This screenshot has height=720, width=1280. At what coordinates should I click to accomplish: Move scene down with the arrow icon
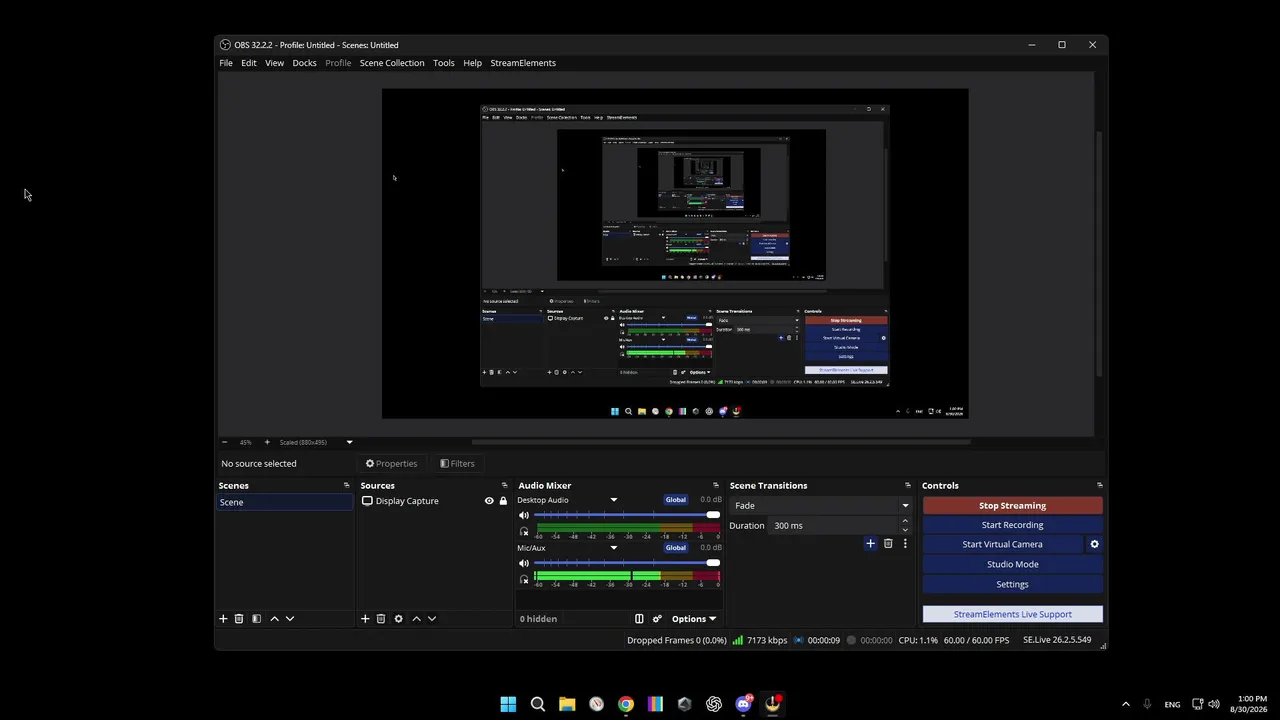point(290,619)
